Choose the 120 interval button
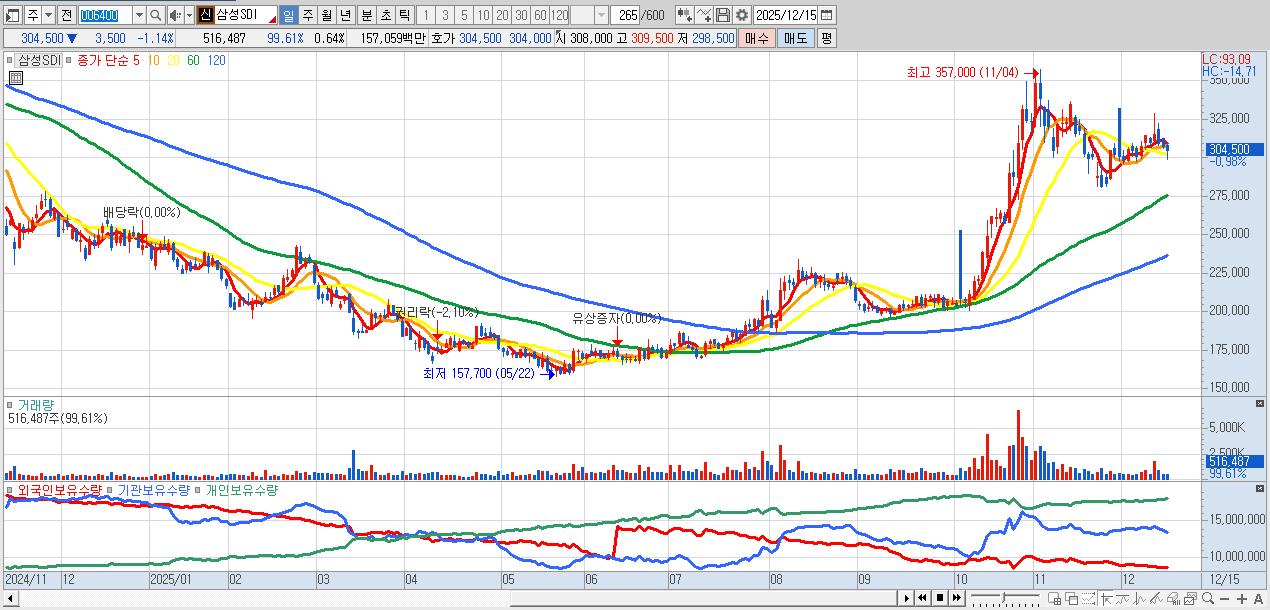 558,15
